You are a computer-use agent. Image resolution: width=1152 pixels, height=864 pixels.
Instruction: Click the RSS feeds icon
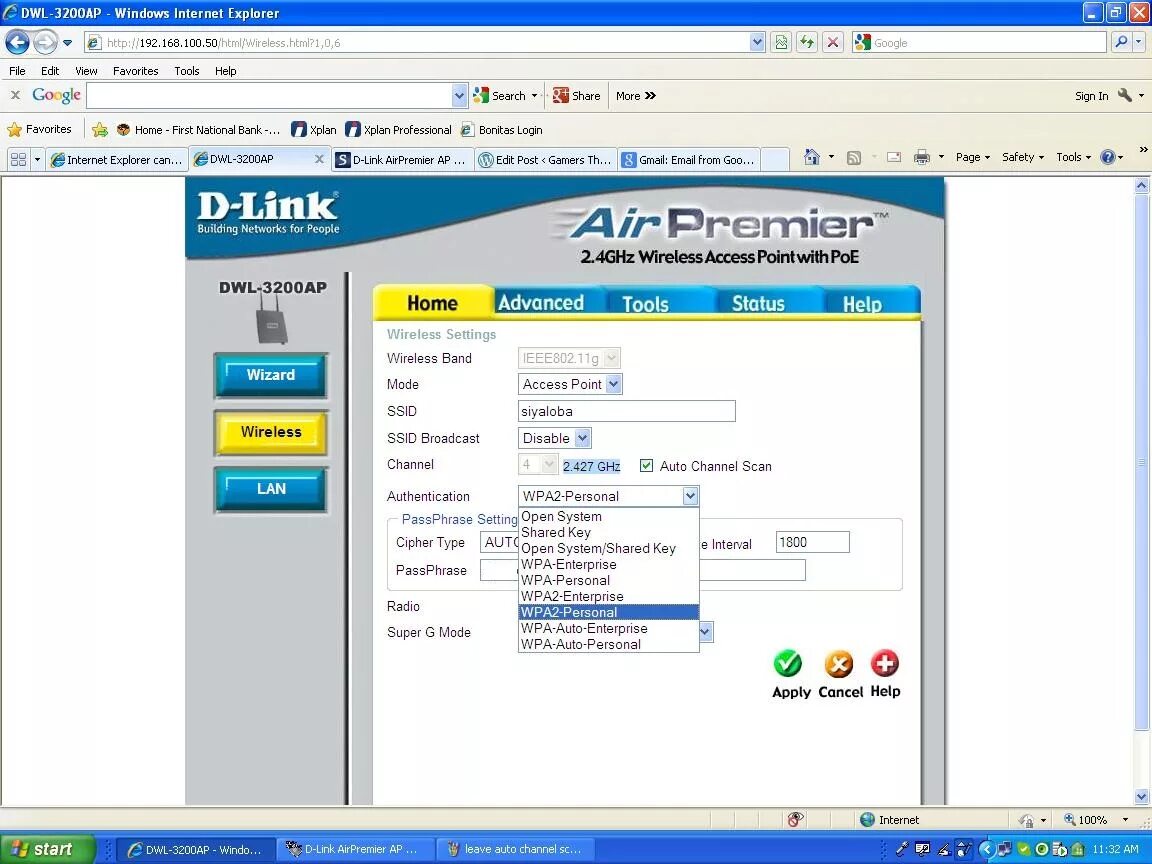pos(854,157)
